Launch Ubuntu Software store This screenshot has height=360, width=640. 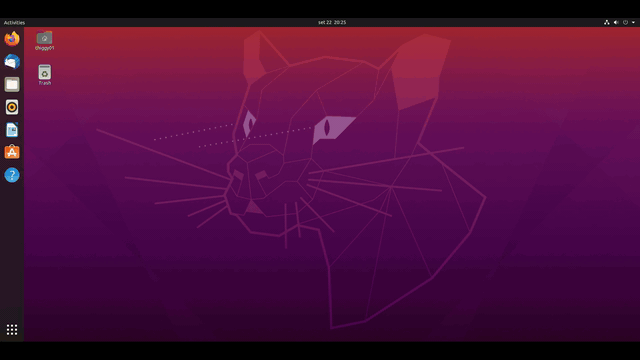[12, 152]
